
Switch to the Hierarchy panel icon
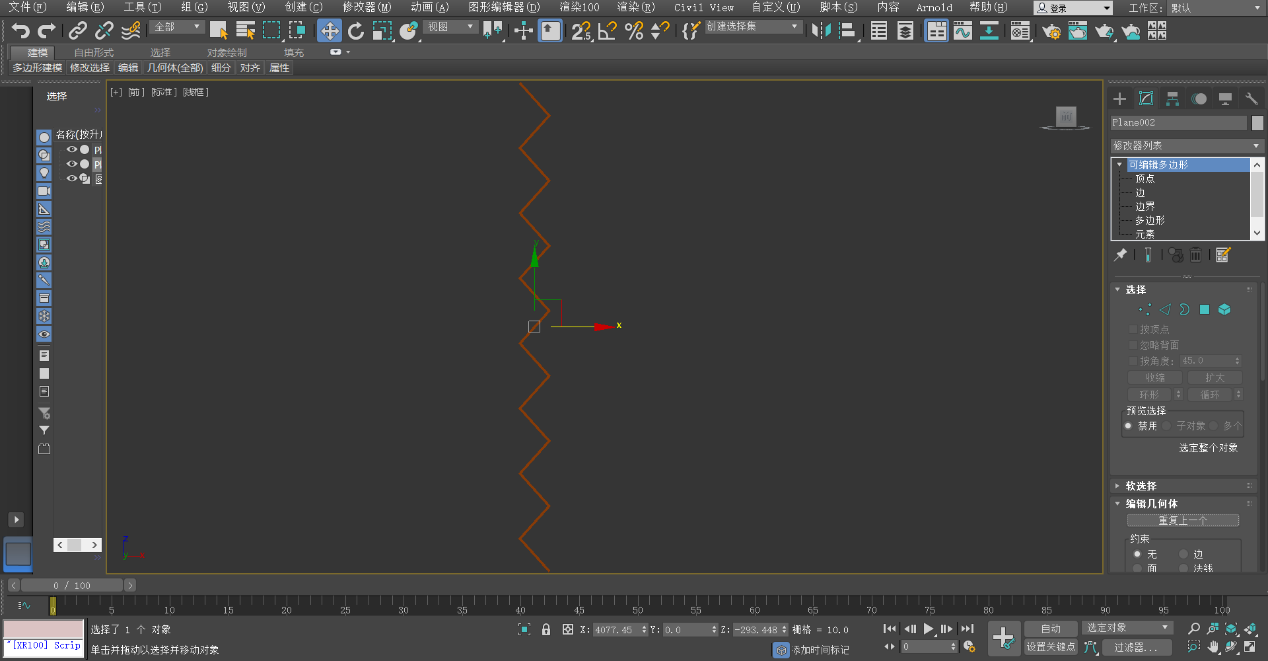point(1172,98)
